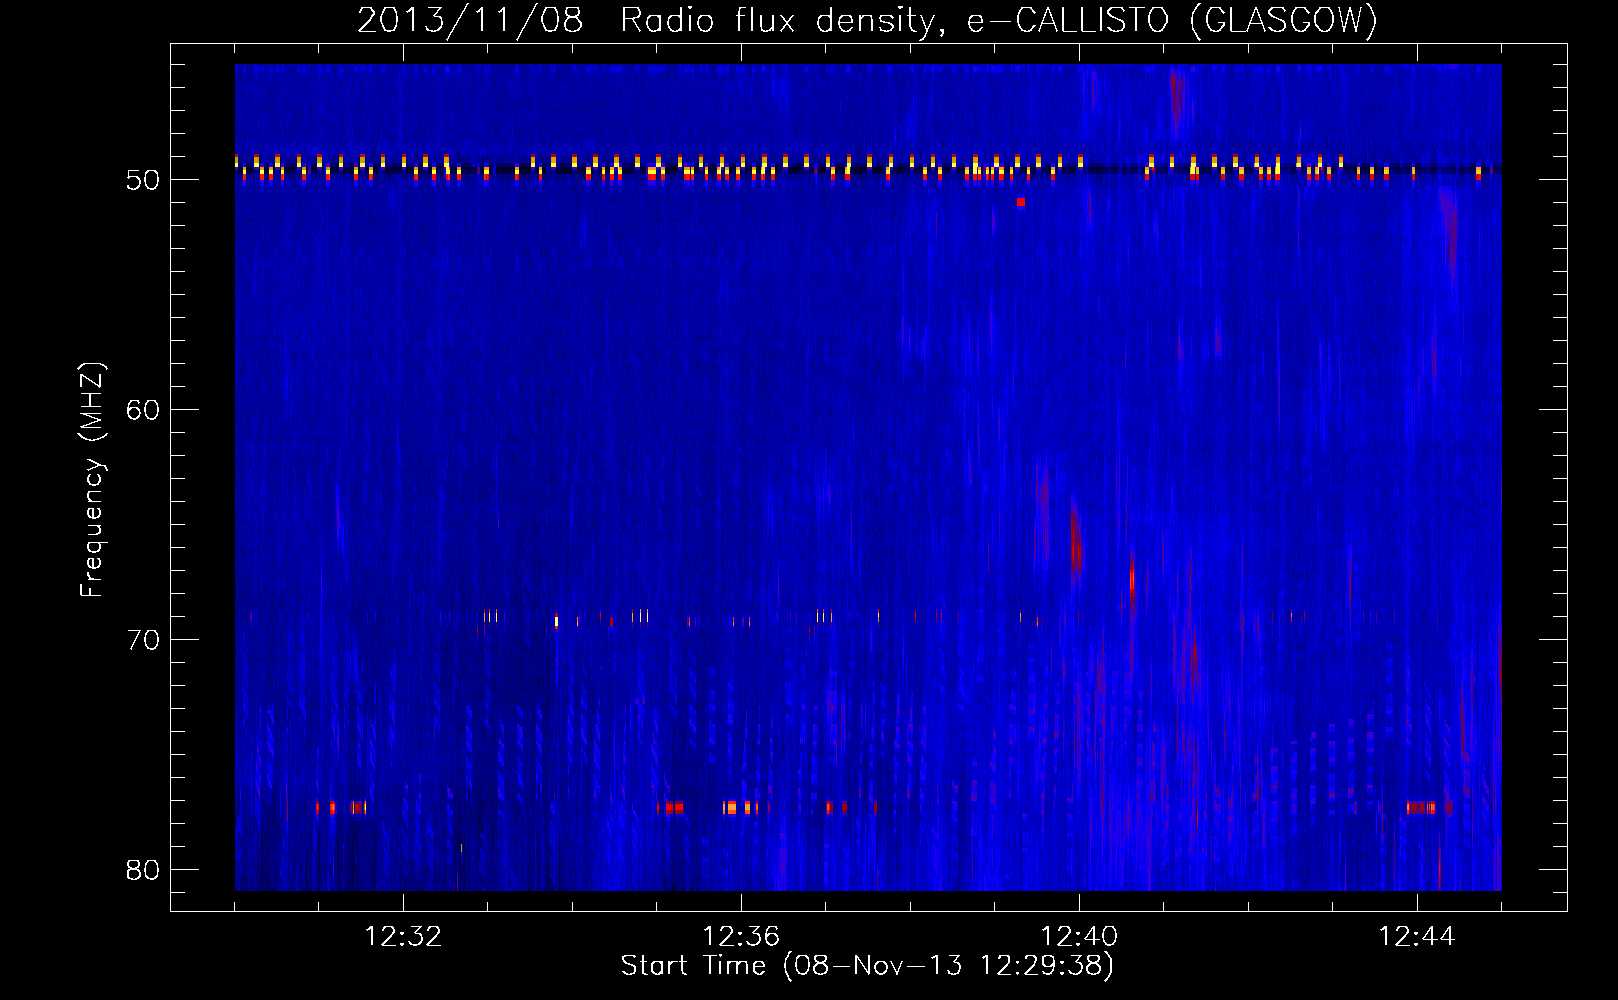This screenshot has width=1618, height=1000.
Task: Click the 12:32 time tick label
Action: point(403,937)
